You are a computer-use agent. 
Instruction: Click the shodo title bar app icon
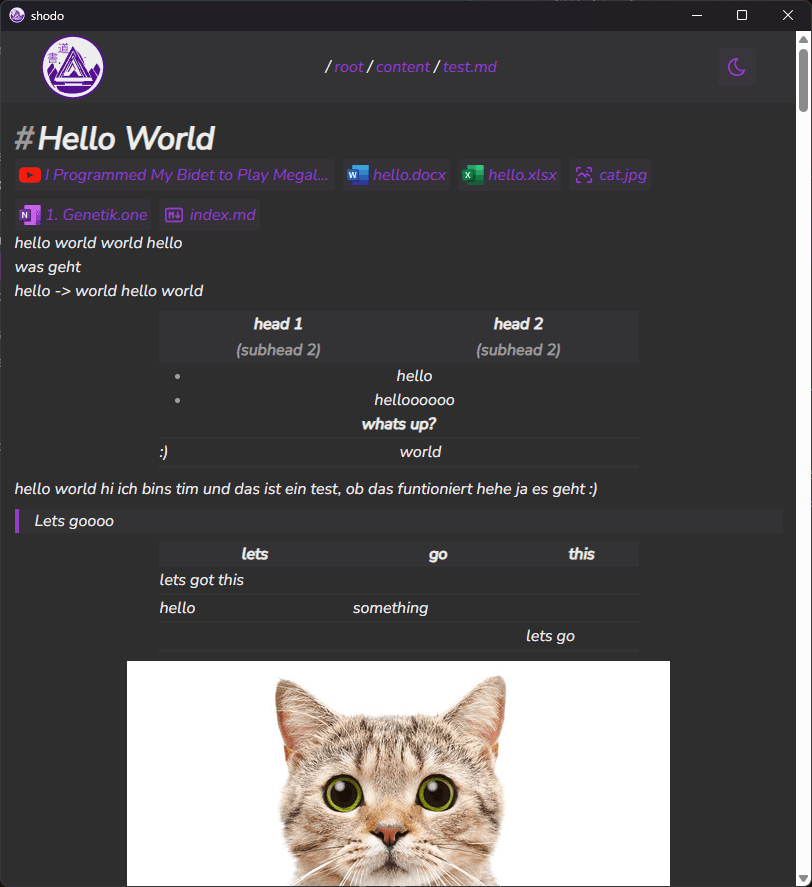click(17, 15)
